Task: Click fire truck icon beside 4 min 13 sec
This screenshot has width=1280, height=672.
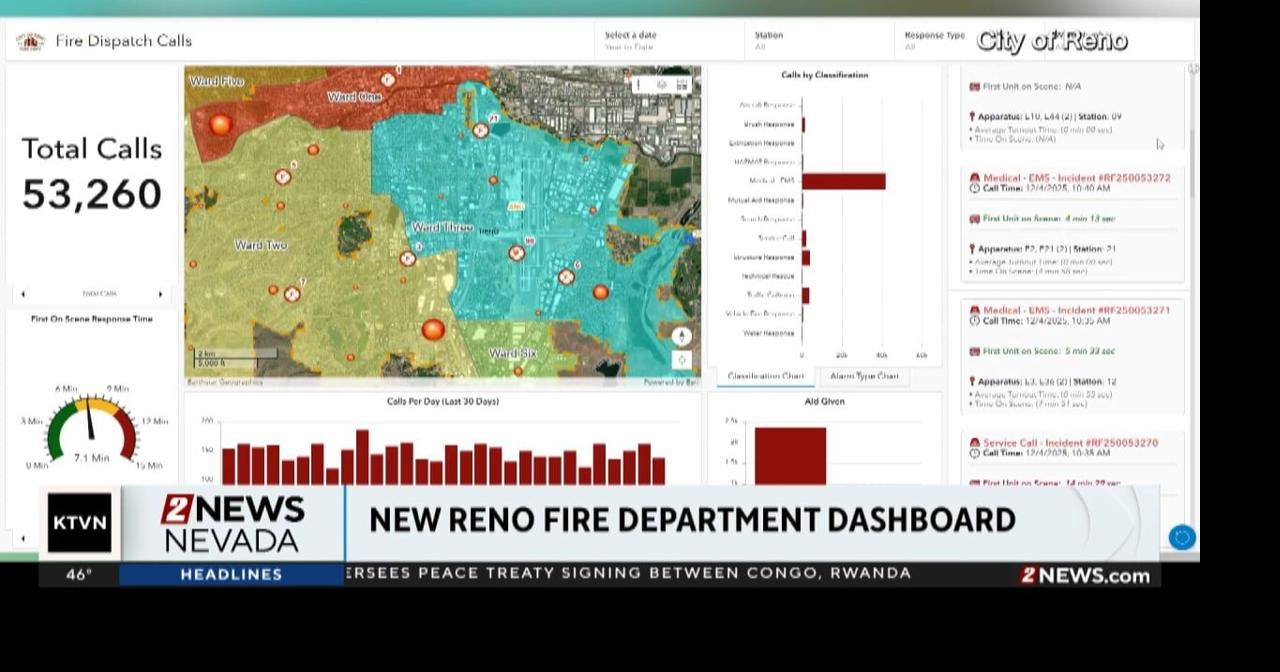Action: click(975, 219)
